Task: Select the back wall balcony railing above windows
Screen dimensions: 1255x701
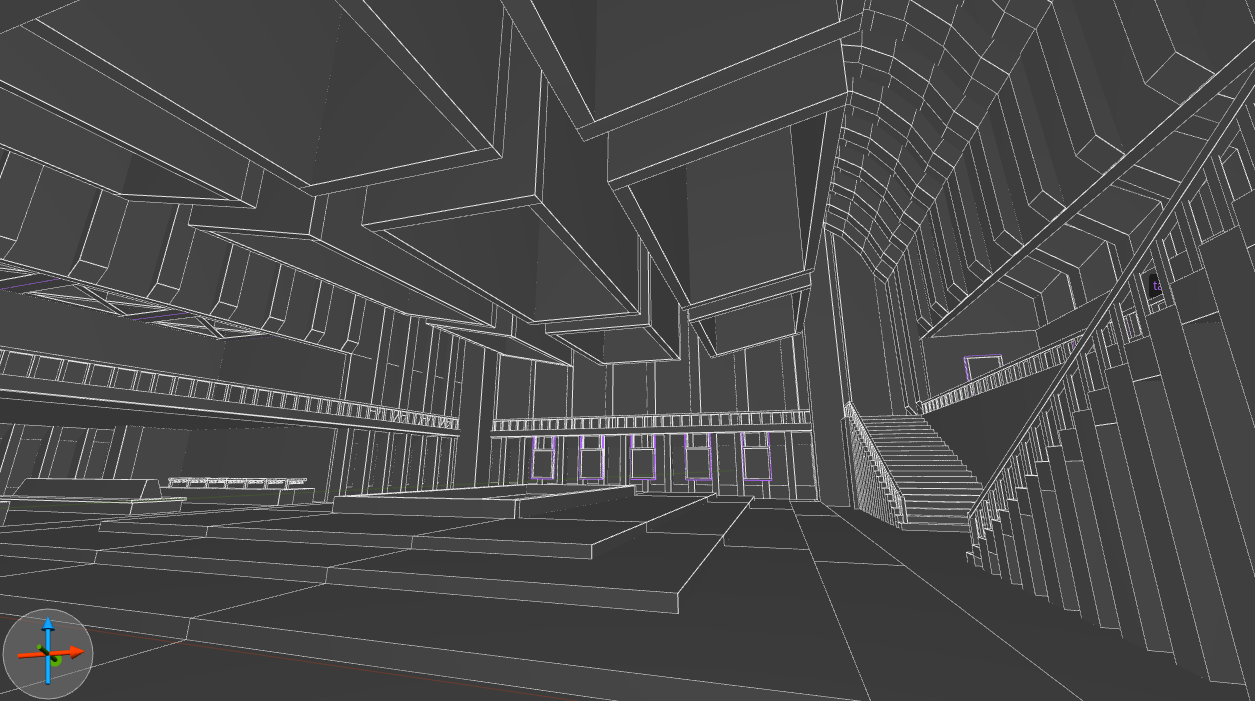Action: coord(650,421)
